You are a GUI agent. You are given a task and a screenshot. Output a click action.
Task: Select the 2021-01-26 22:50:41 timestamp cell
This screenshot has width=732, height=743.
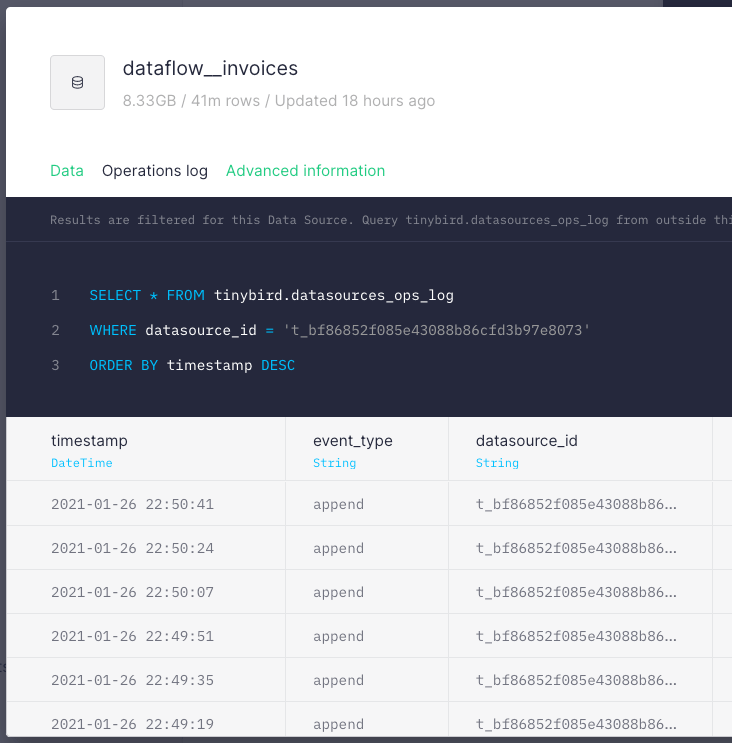coord(132,504)
